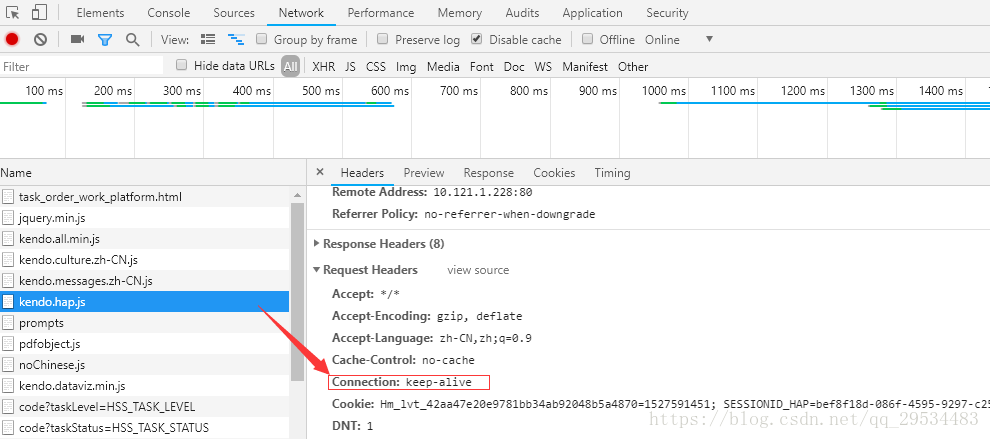Filter requests by Font
The image size is (990, 439).
[482, 66]
